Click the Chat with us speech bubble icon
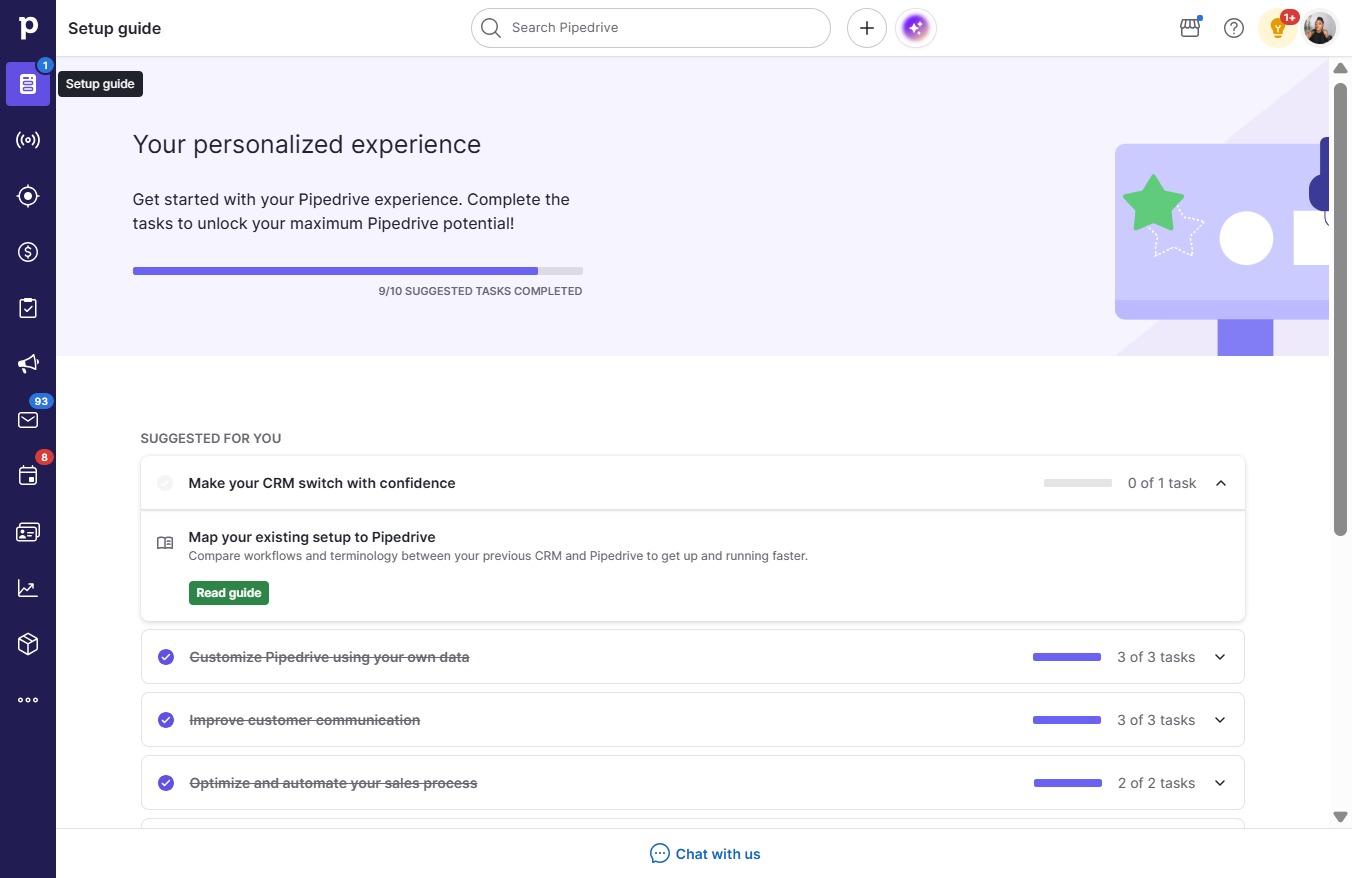The height and width of the screenshot is (878, 1352). point(660,853)
